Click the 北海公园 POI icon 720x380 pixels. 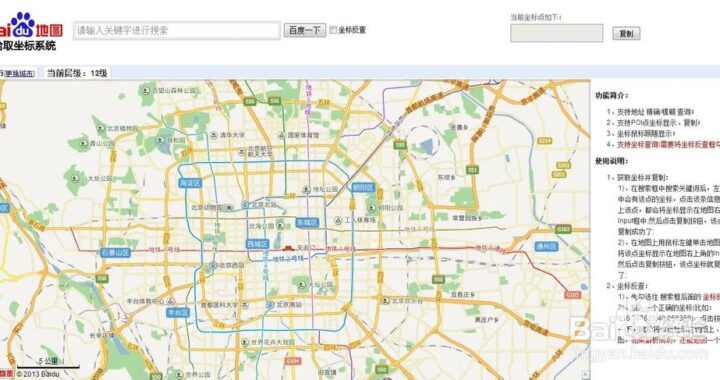tap(280, 225)
